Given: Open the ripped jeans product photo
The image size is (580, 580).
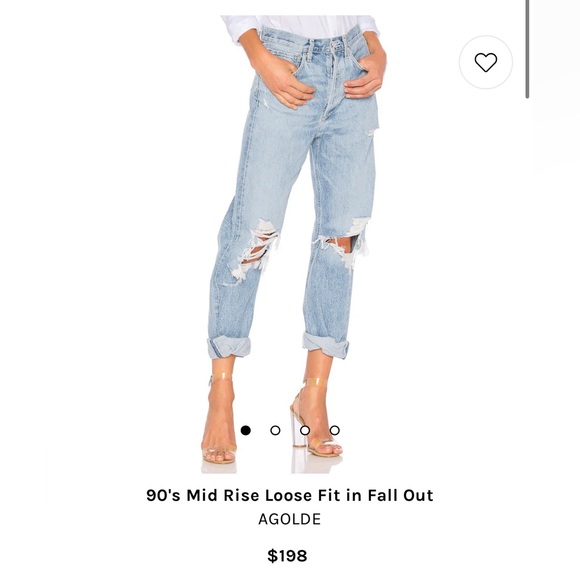Looking at the screenshot, I should point(290,244).
